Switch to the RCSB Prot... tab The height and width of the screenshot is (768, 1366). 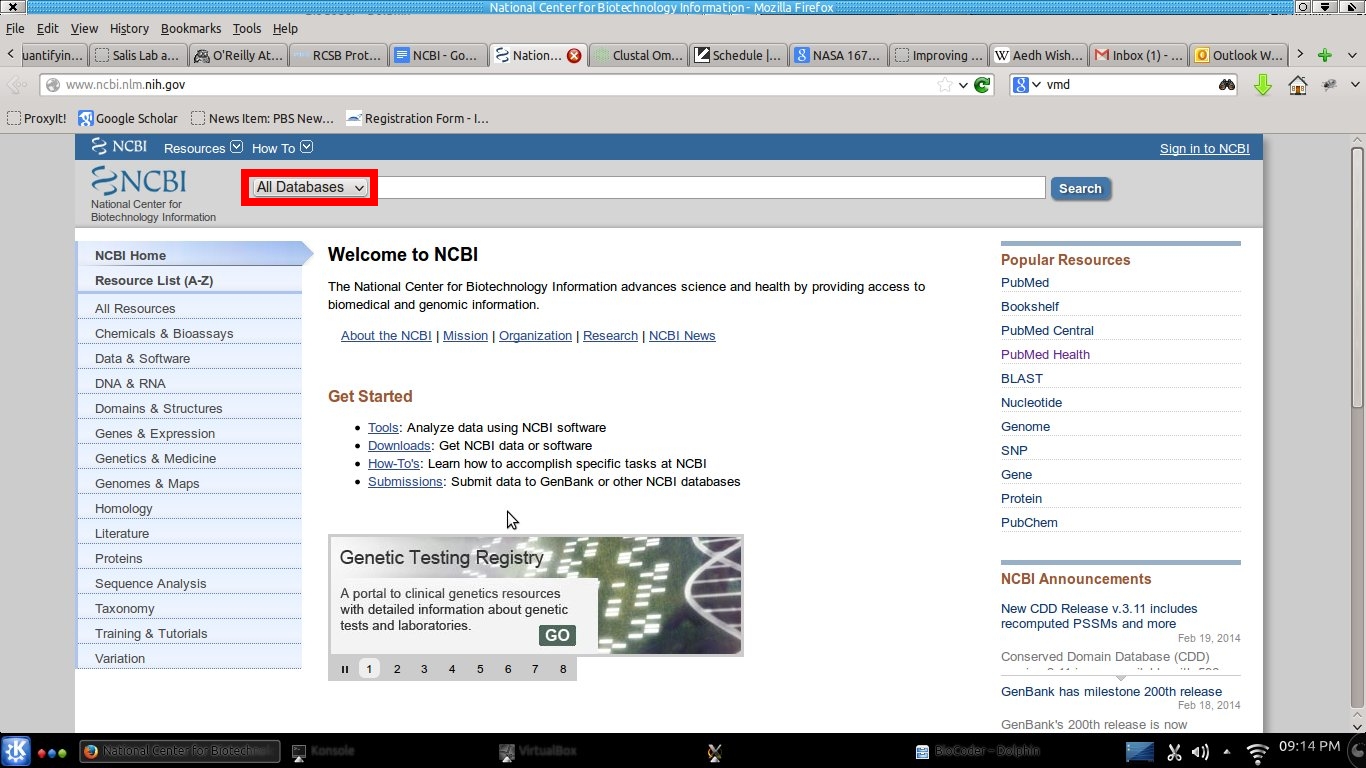337,56
